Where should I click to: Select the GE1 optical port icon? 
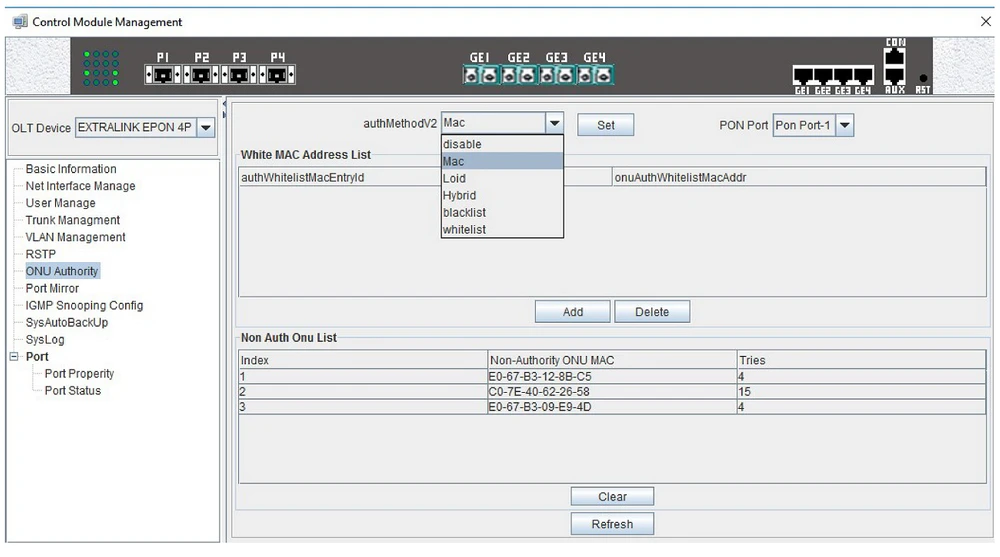(x=481, y=75)
